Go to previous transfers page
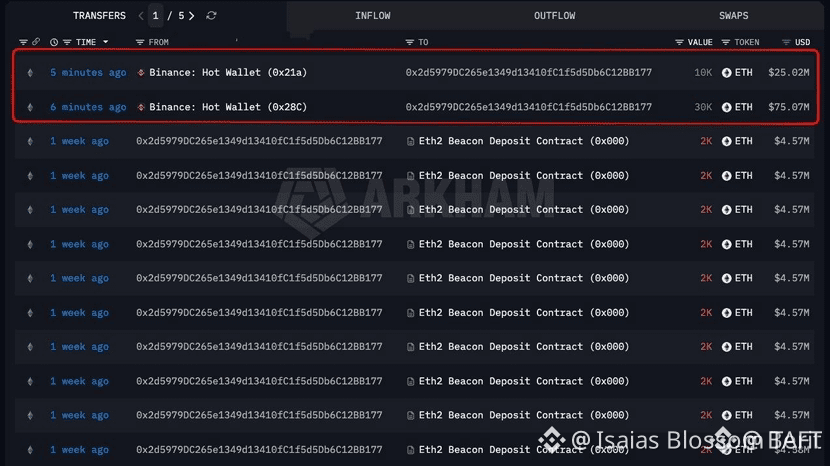This screenshot has width=830, height=466. pyautogui.click(x=141, y=16)
